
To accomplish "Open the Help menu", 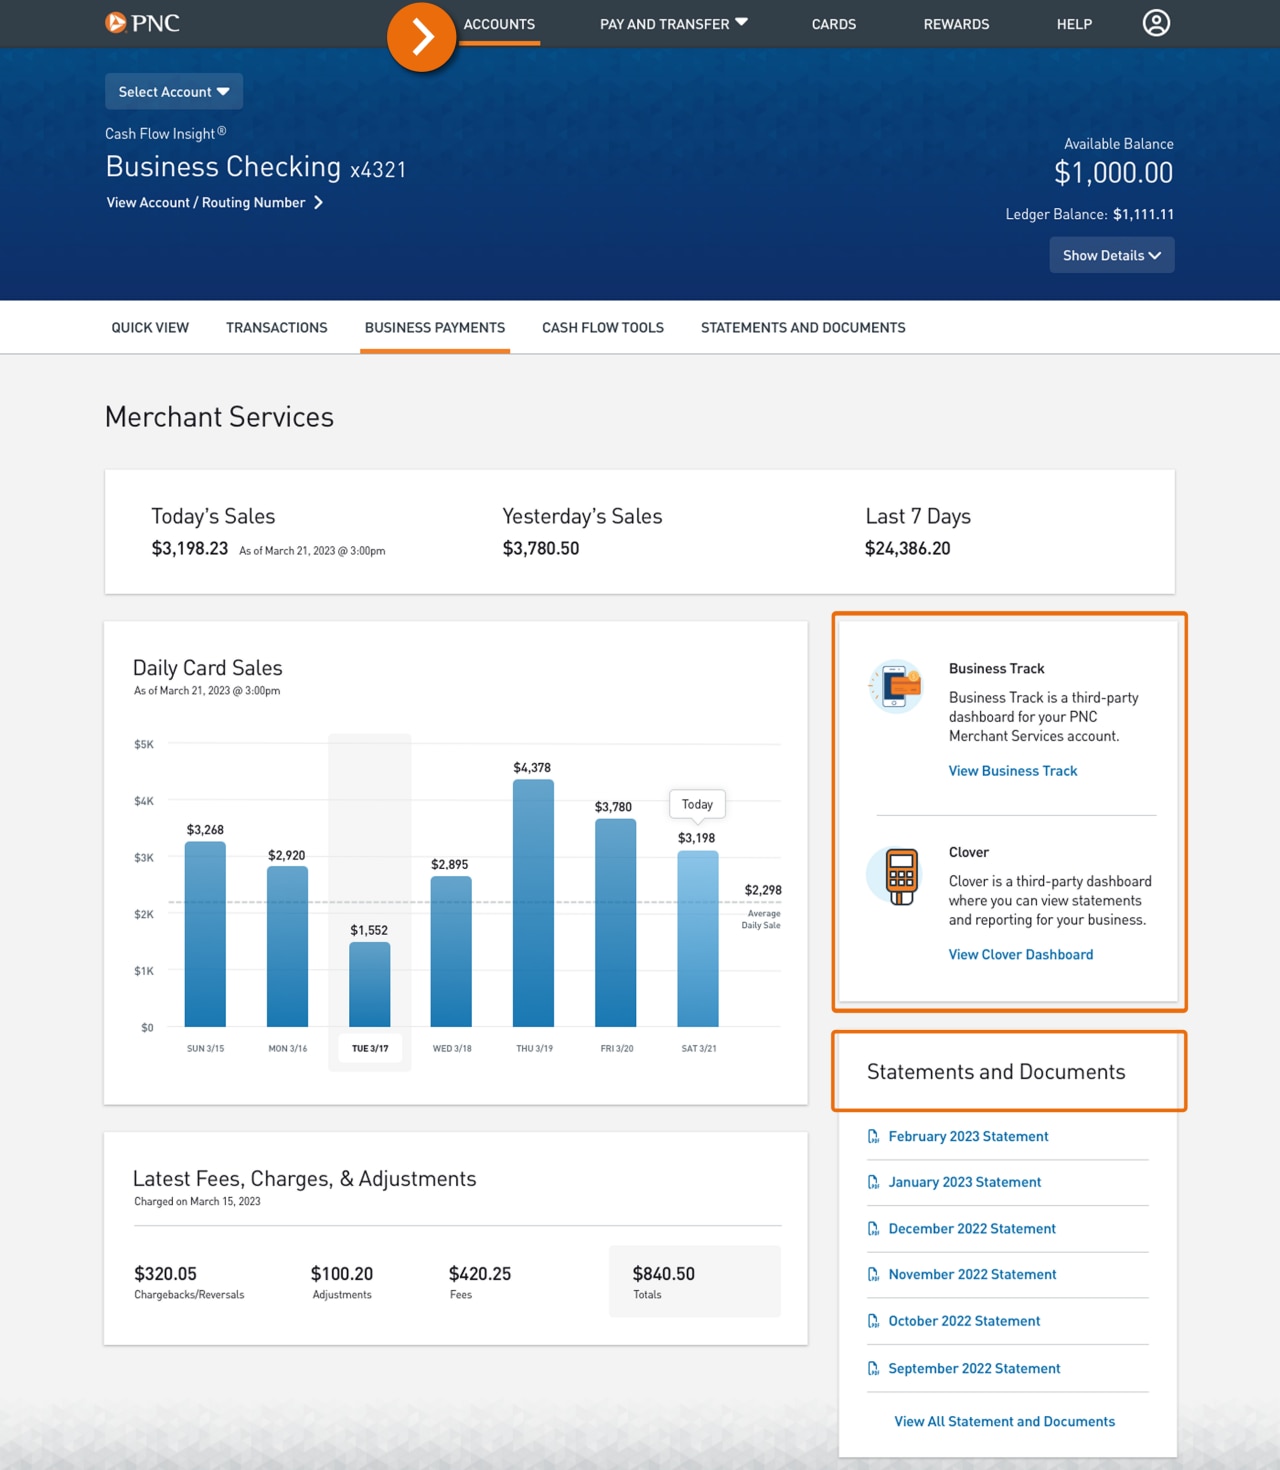I will coord(1074,24).
